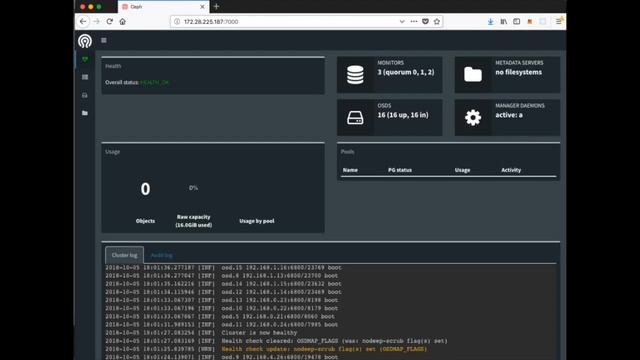Screen dimensions: 640x360
Task: Click the Activity column header
Action: [511, 170]
